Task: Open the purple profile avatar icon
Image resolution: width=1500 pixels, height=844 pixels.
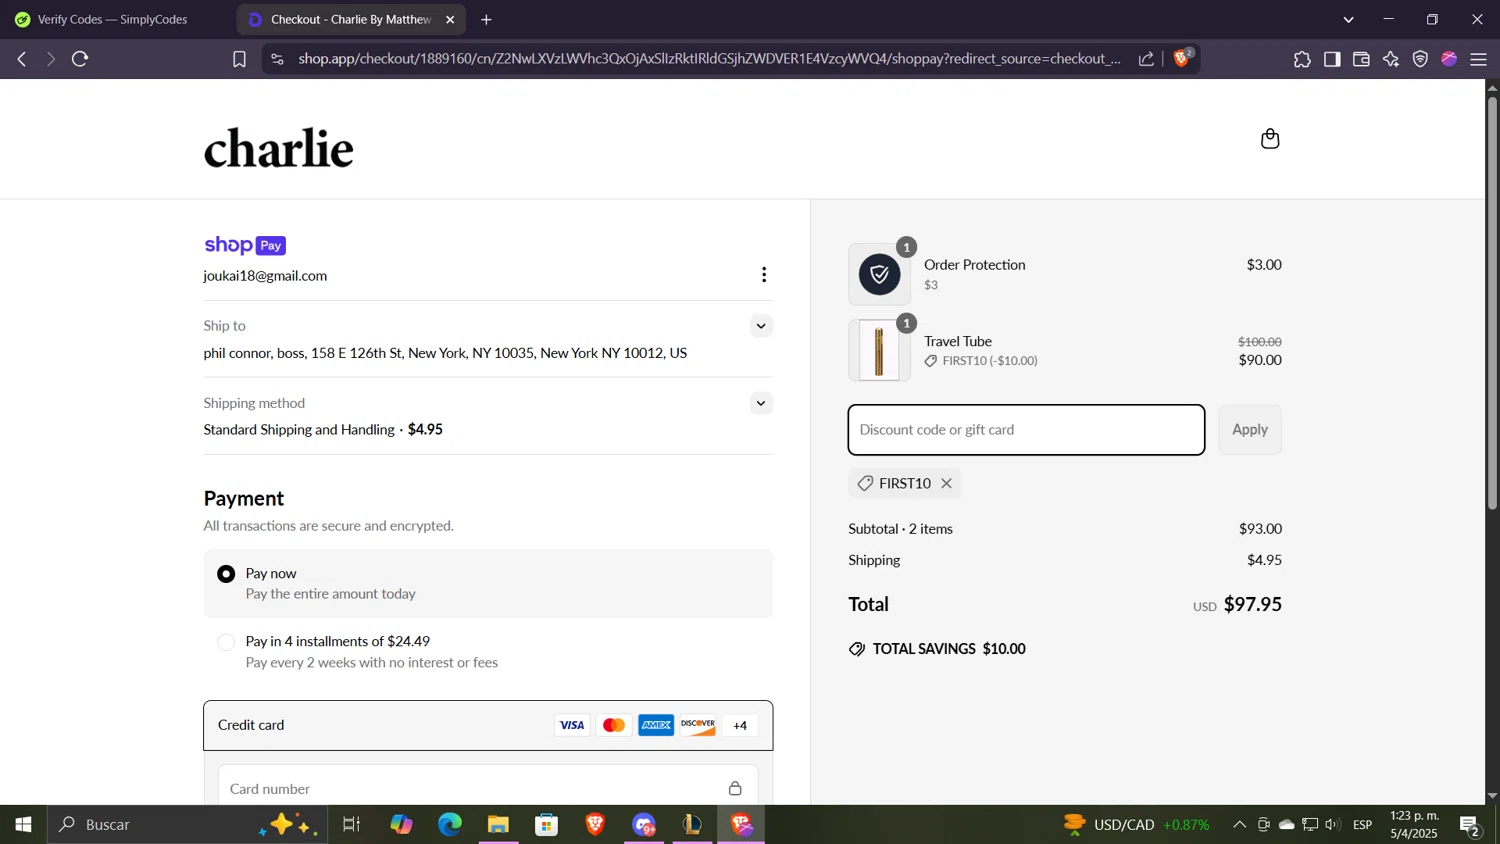Action: 1449,59
